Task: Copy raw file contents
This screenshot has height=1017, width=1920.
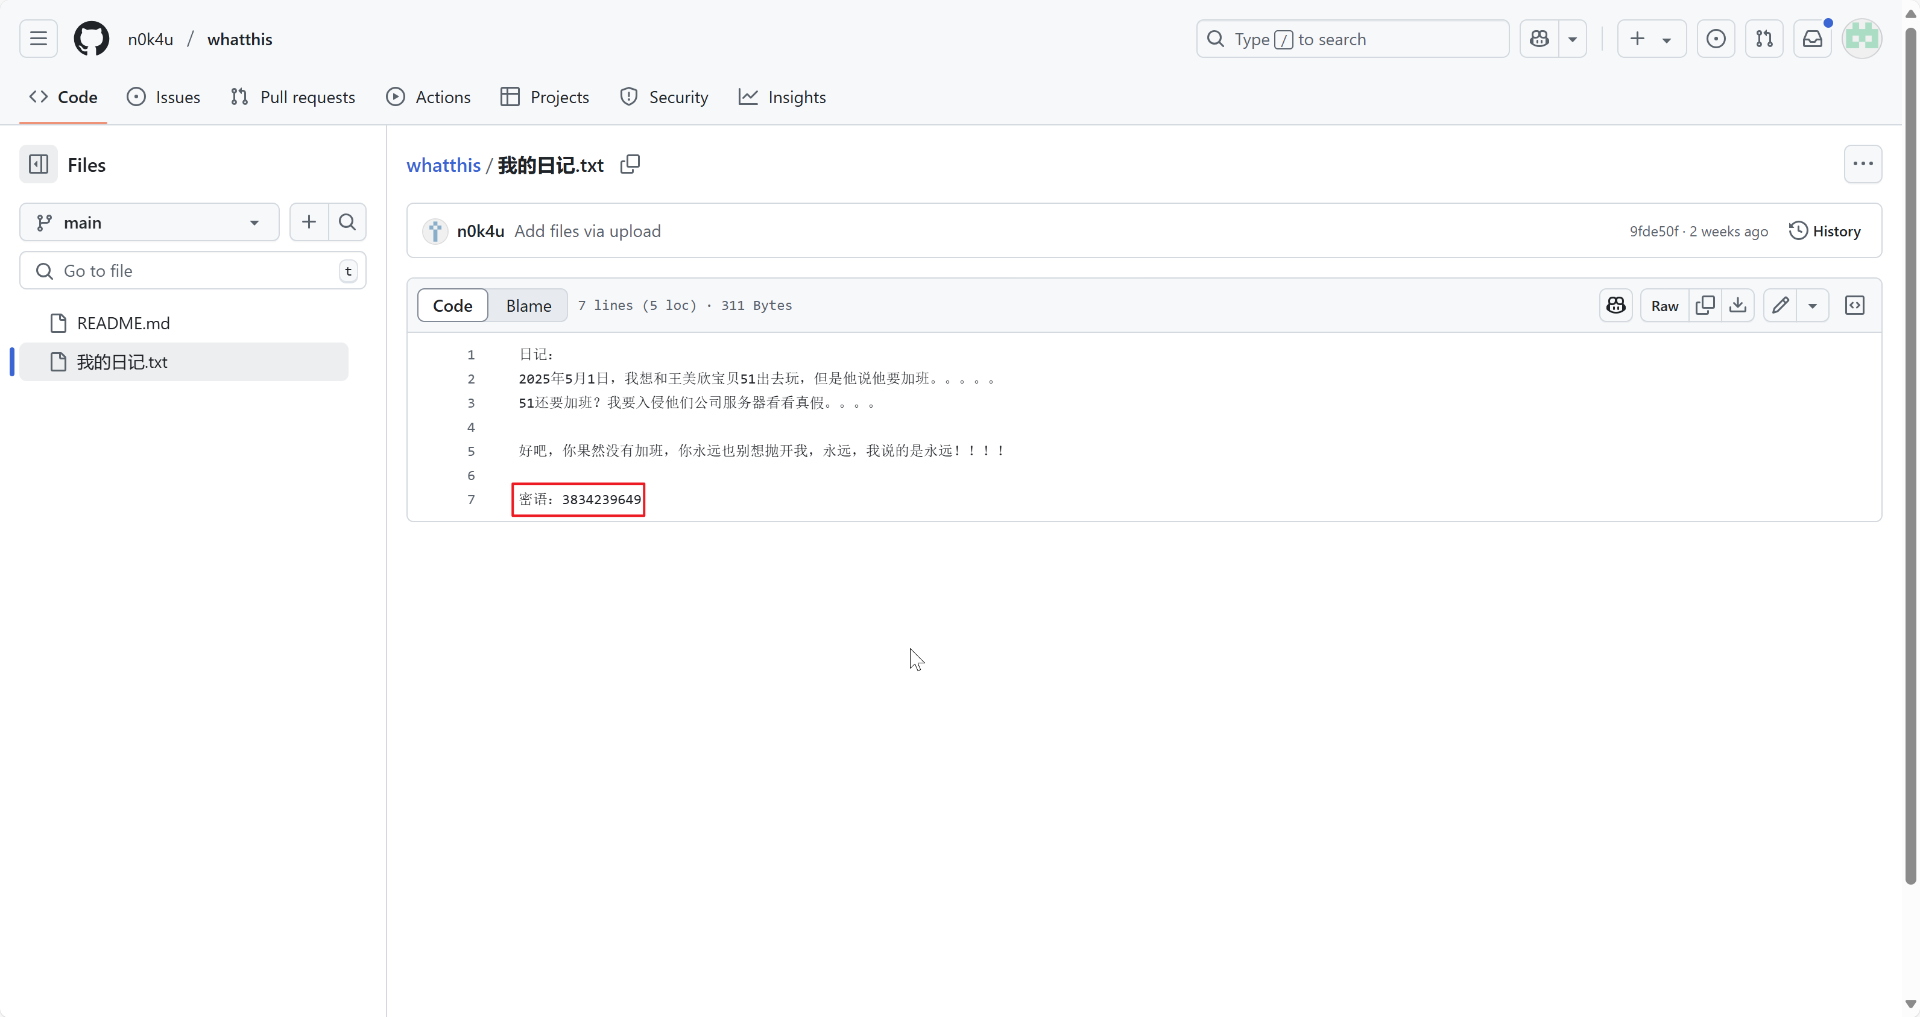Action: (x=1706, y=305)
